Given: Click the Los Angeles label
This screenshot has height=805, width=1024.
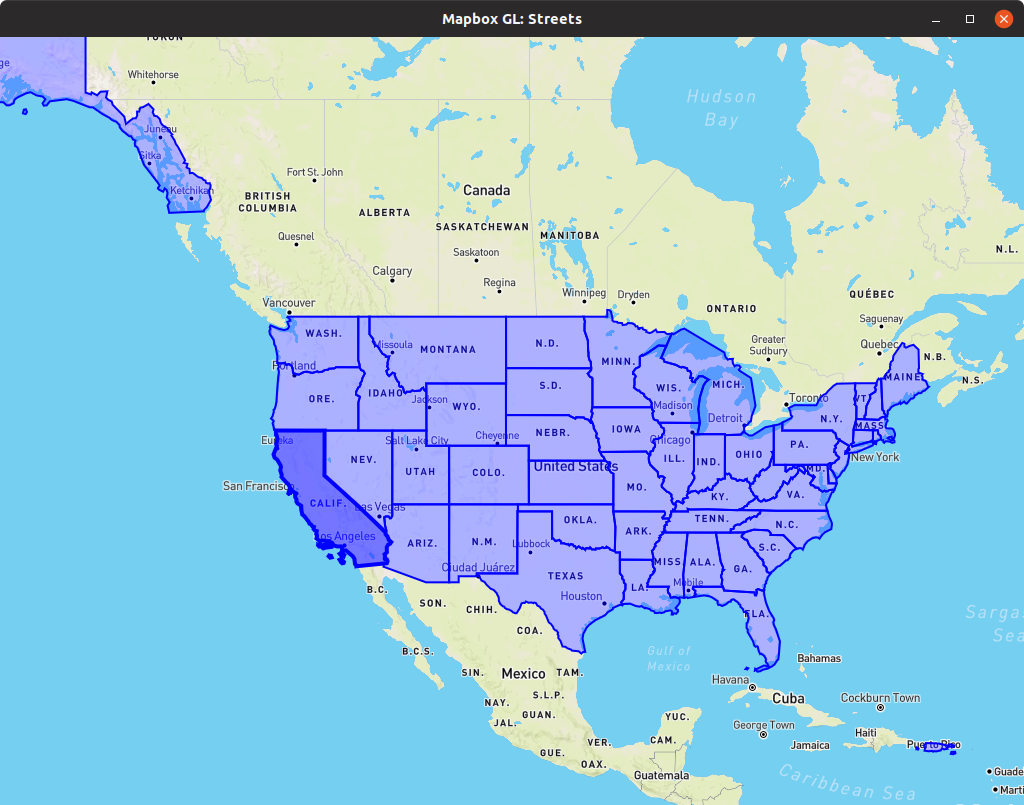Looking at the screenshot, I should point(344,536).
